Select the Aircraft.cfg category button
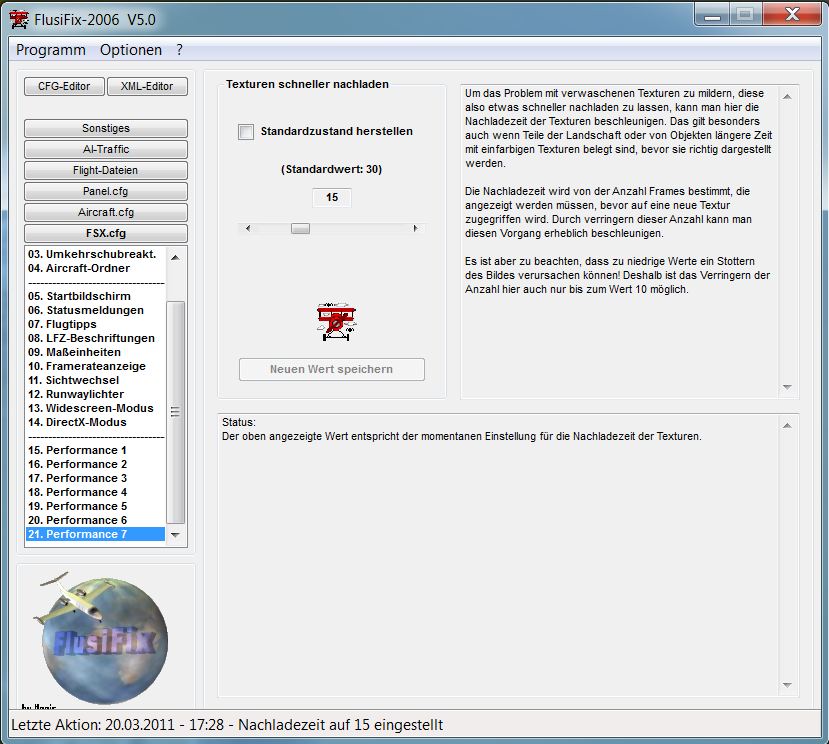 pos(106,212)
